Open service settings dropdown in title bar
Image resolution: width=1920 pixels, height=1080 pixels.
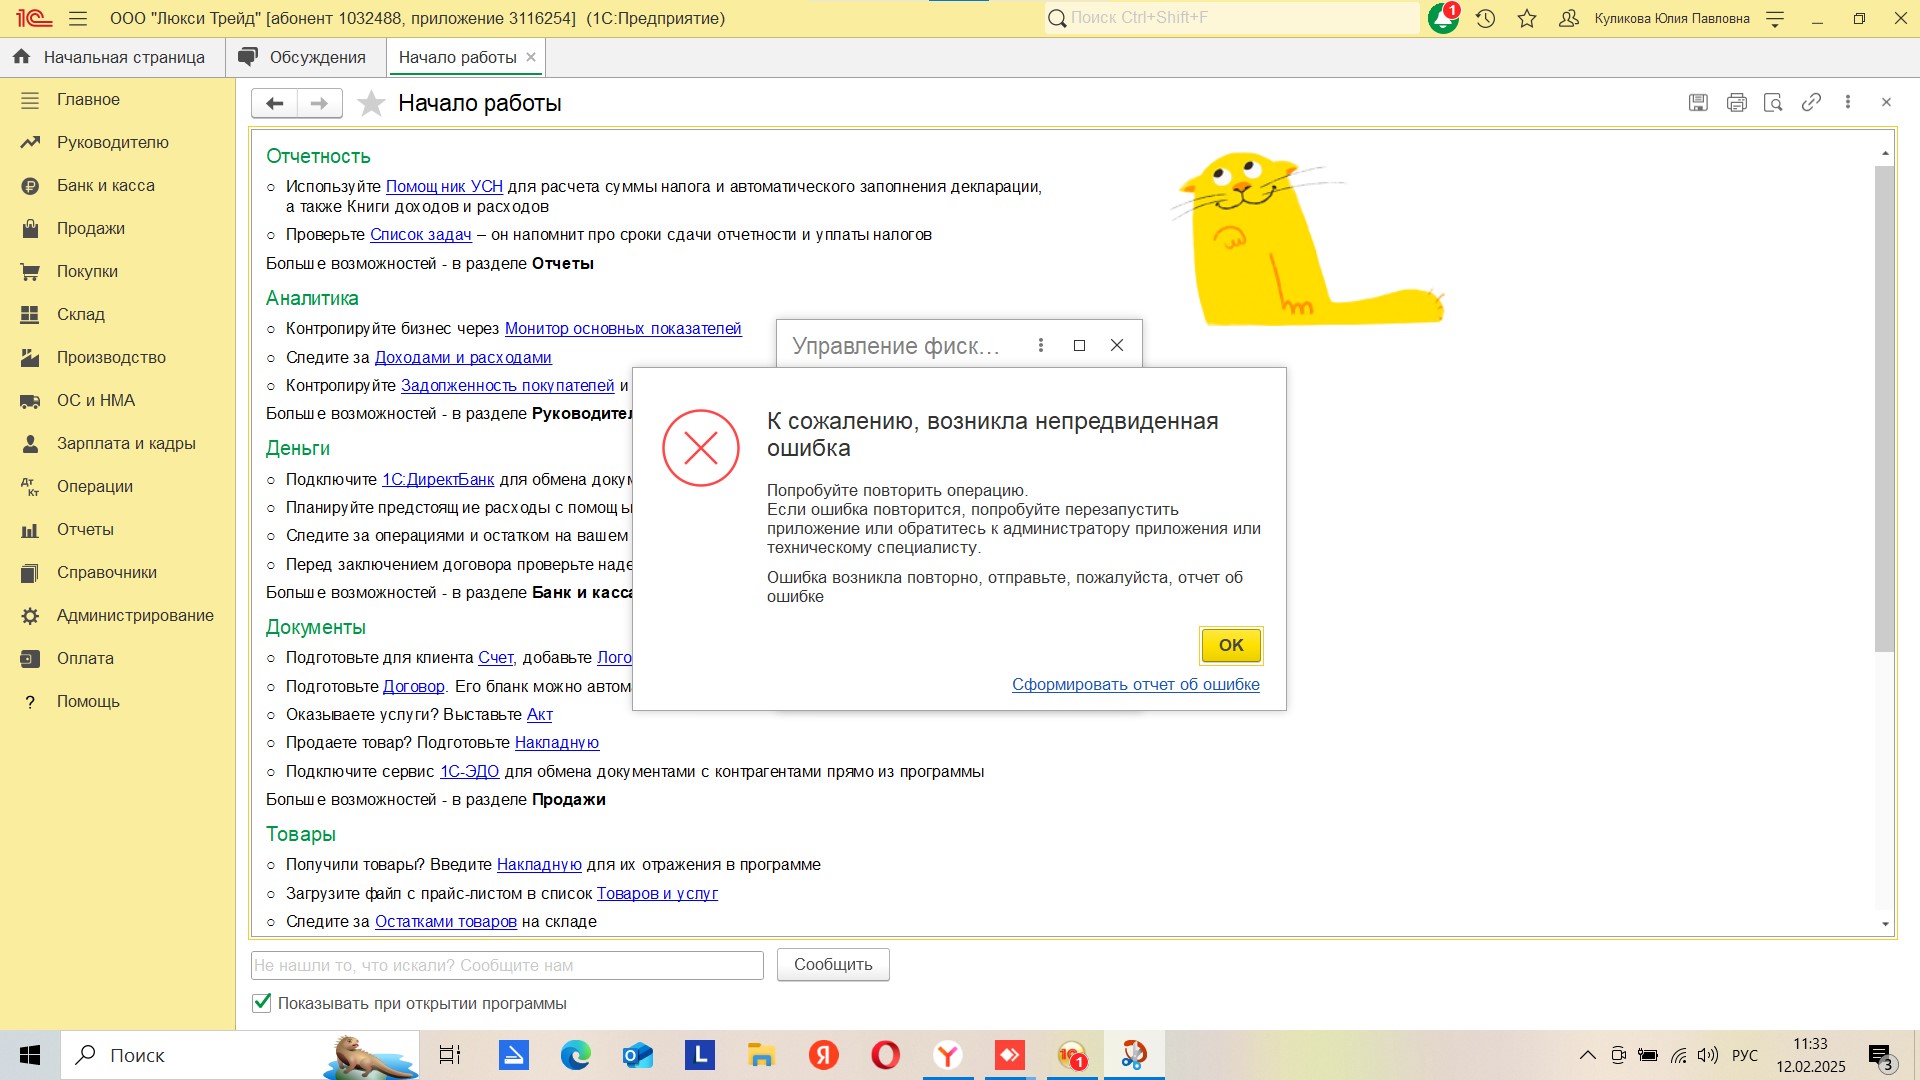tap(1775, 18)
